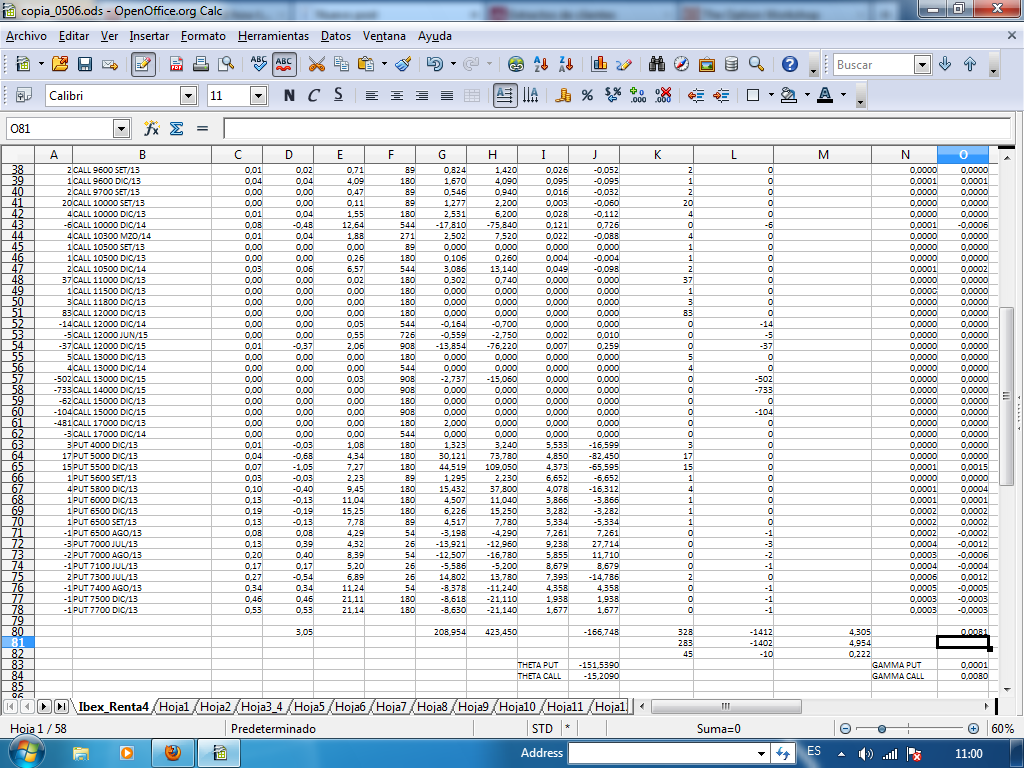1024x768 pixels.
Task: Insert Sum formula
Action: (x=176, y=129)
